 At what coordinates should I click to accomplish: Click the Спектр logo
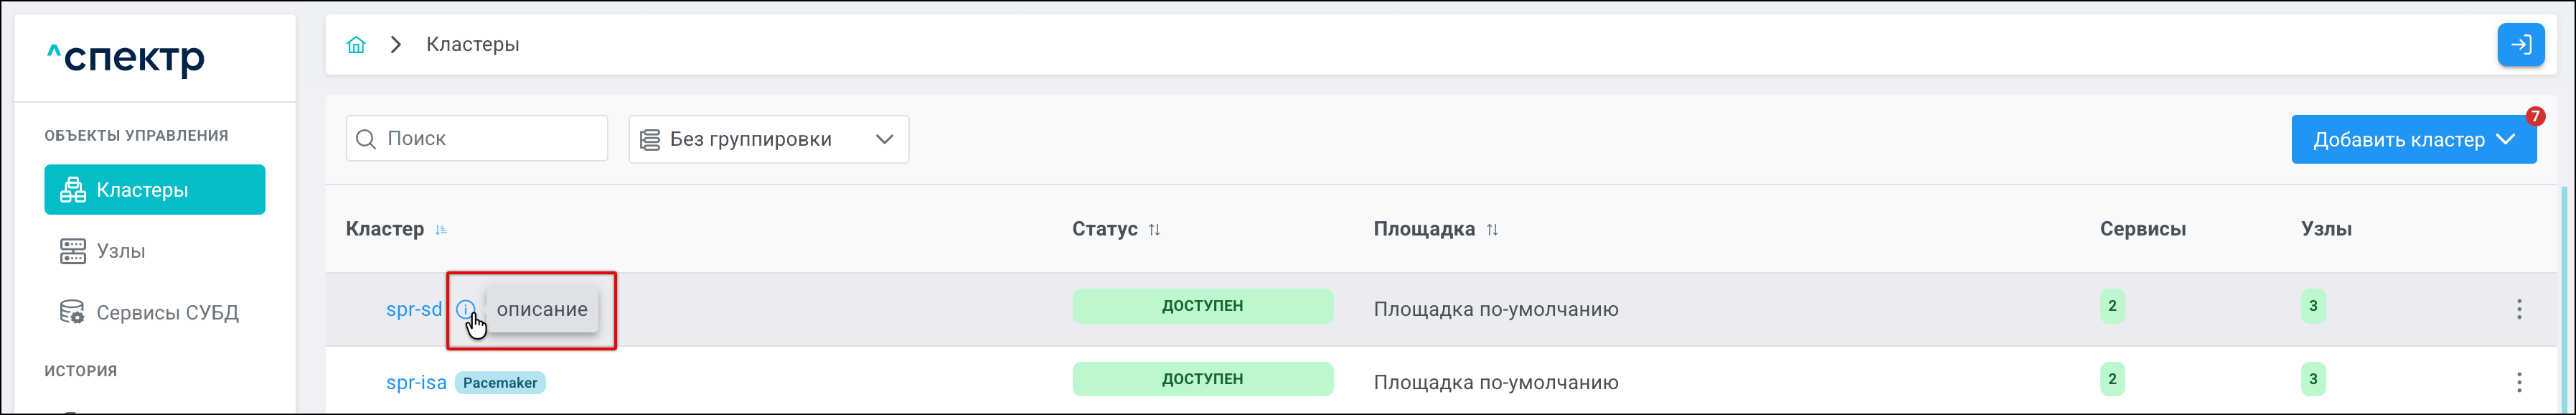127,58
